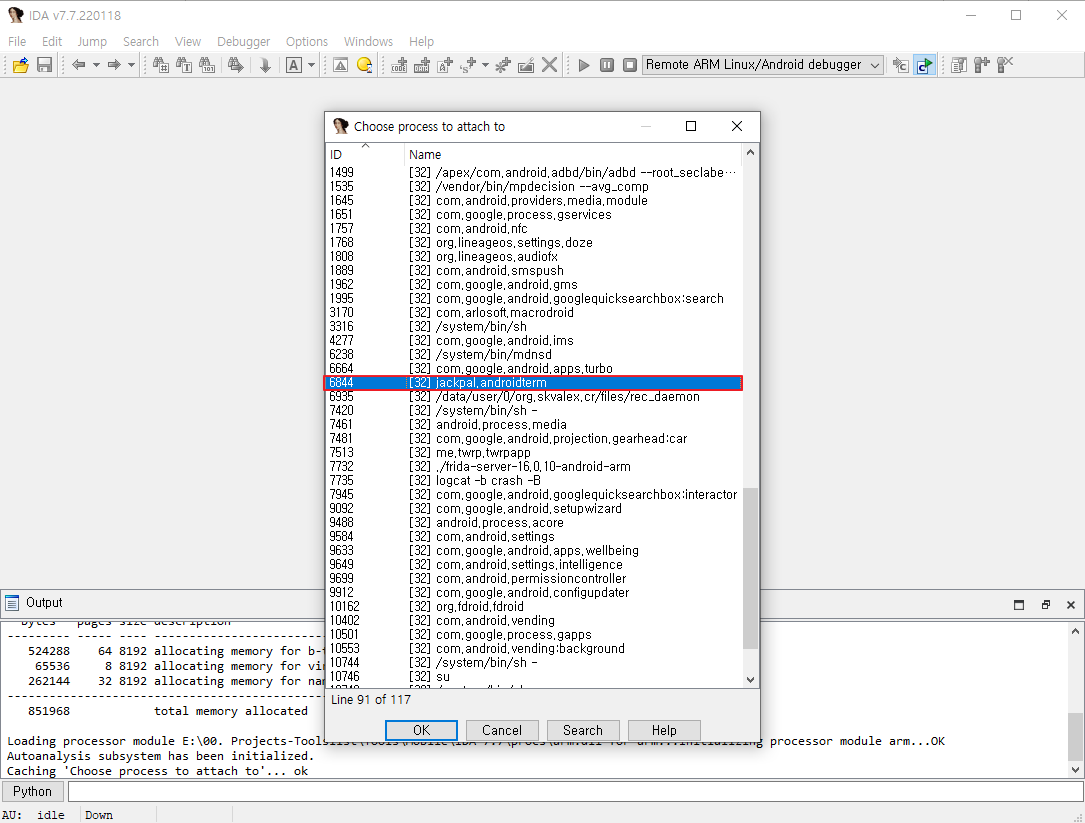Jump forward with the right arrow icon
This screenshot has width=1085, height=823.
(114, 65)
